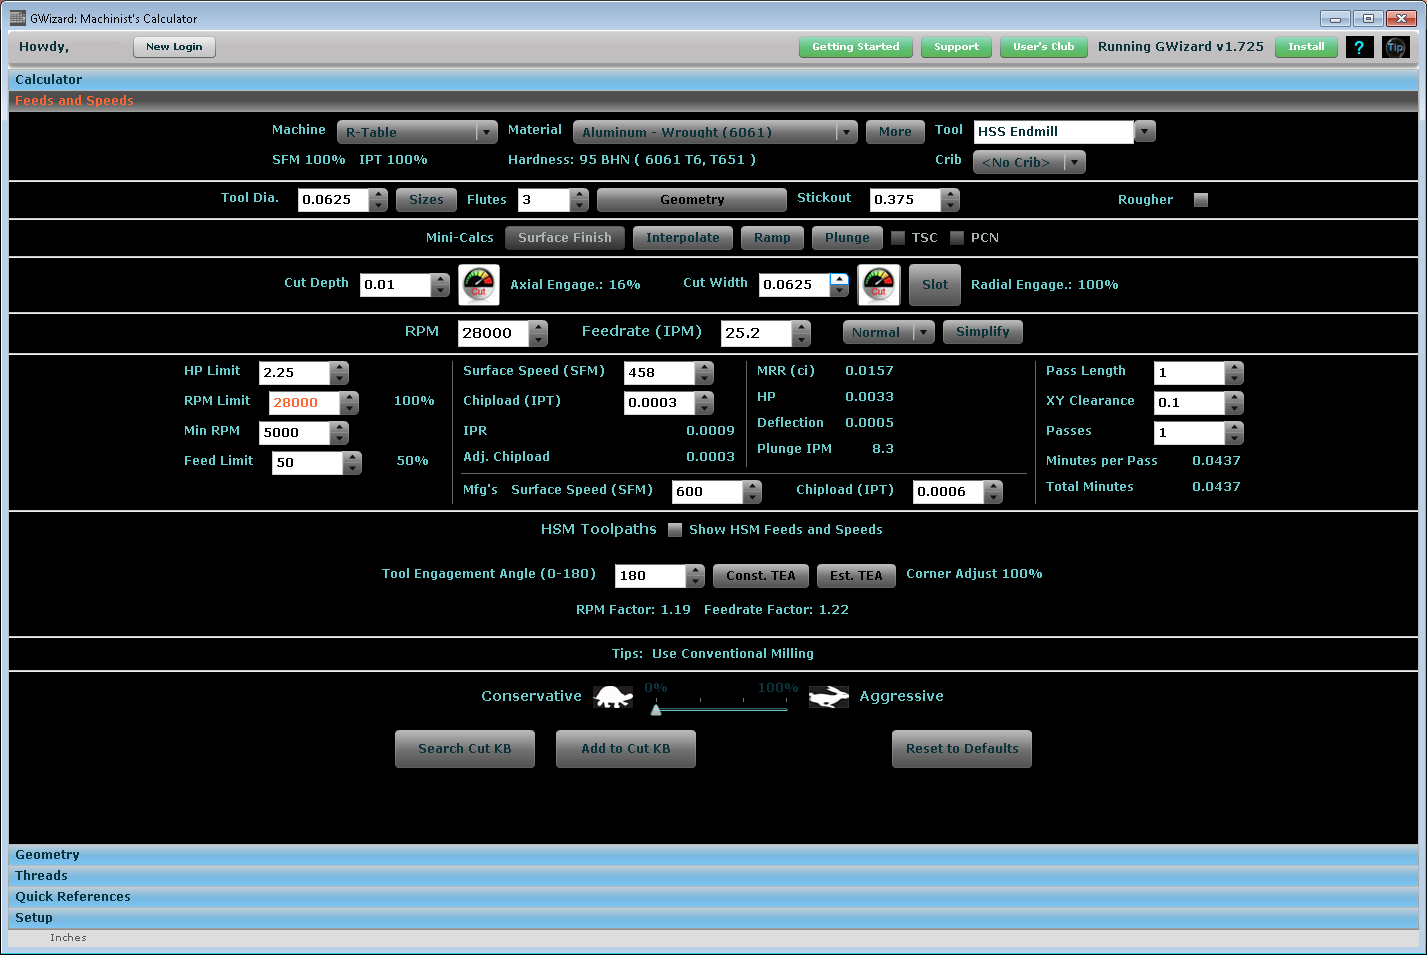Click the GWizard app icon in title bar
This screenshot has height=955, width=1427.
(x=17, y=18)
